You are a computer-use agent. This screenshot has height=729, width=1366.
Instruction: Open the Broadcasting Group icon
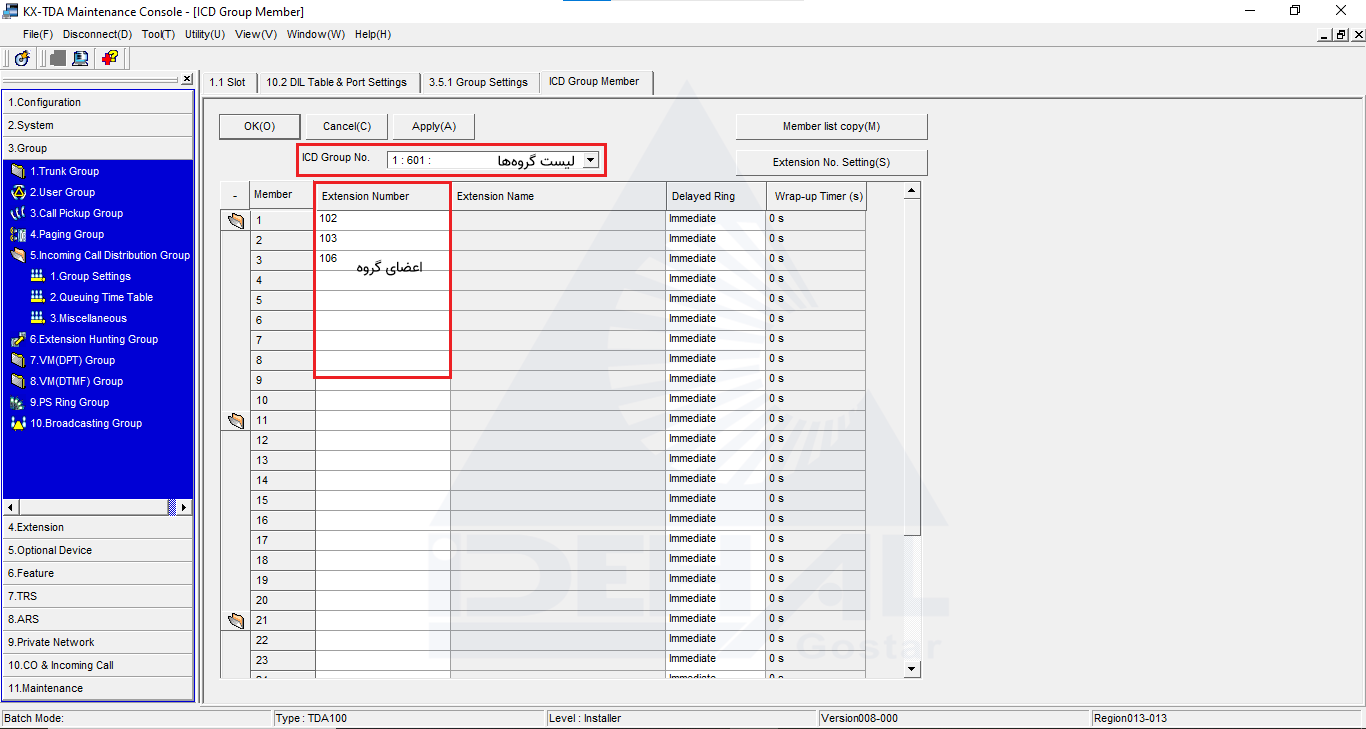(18, 423)
